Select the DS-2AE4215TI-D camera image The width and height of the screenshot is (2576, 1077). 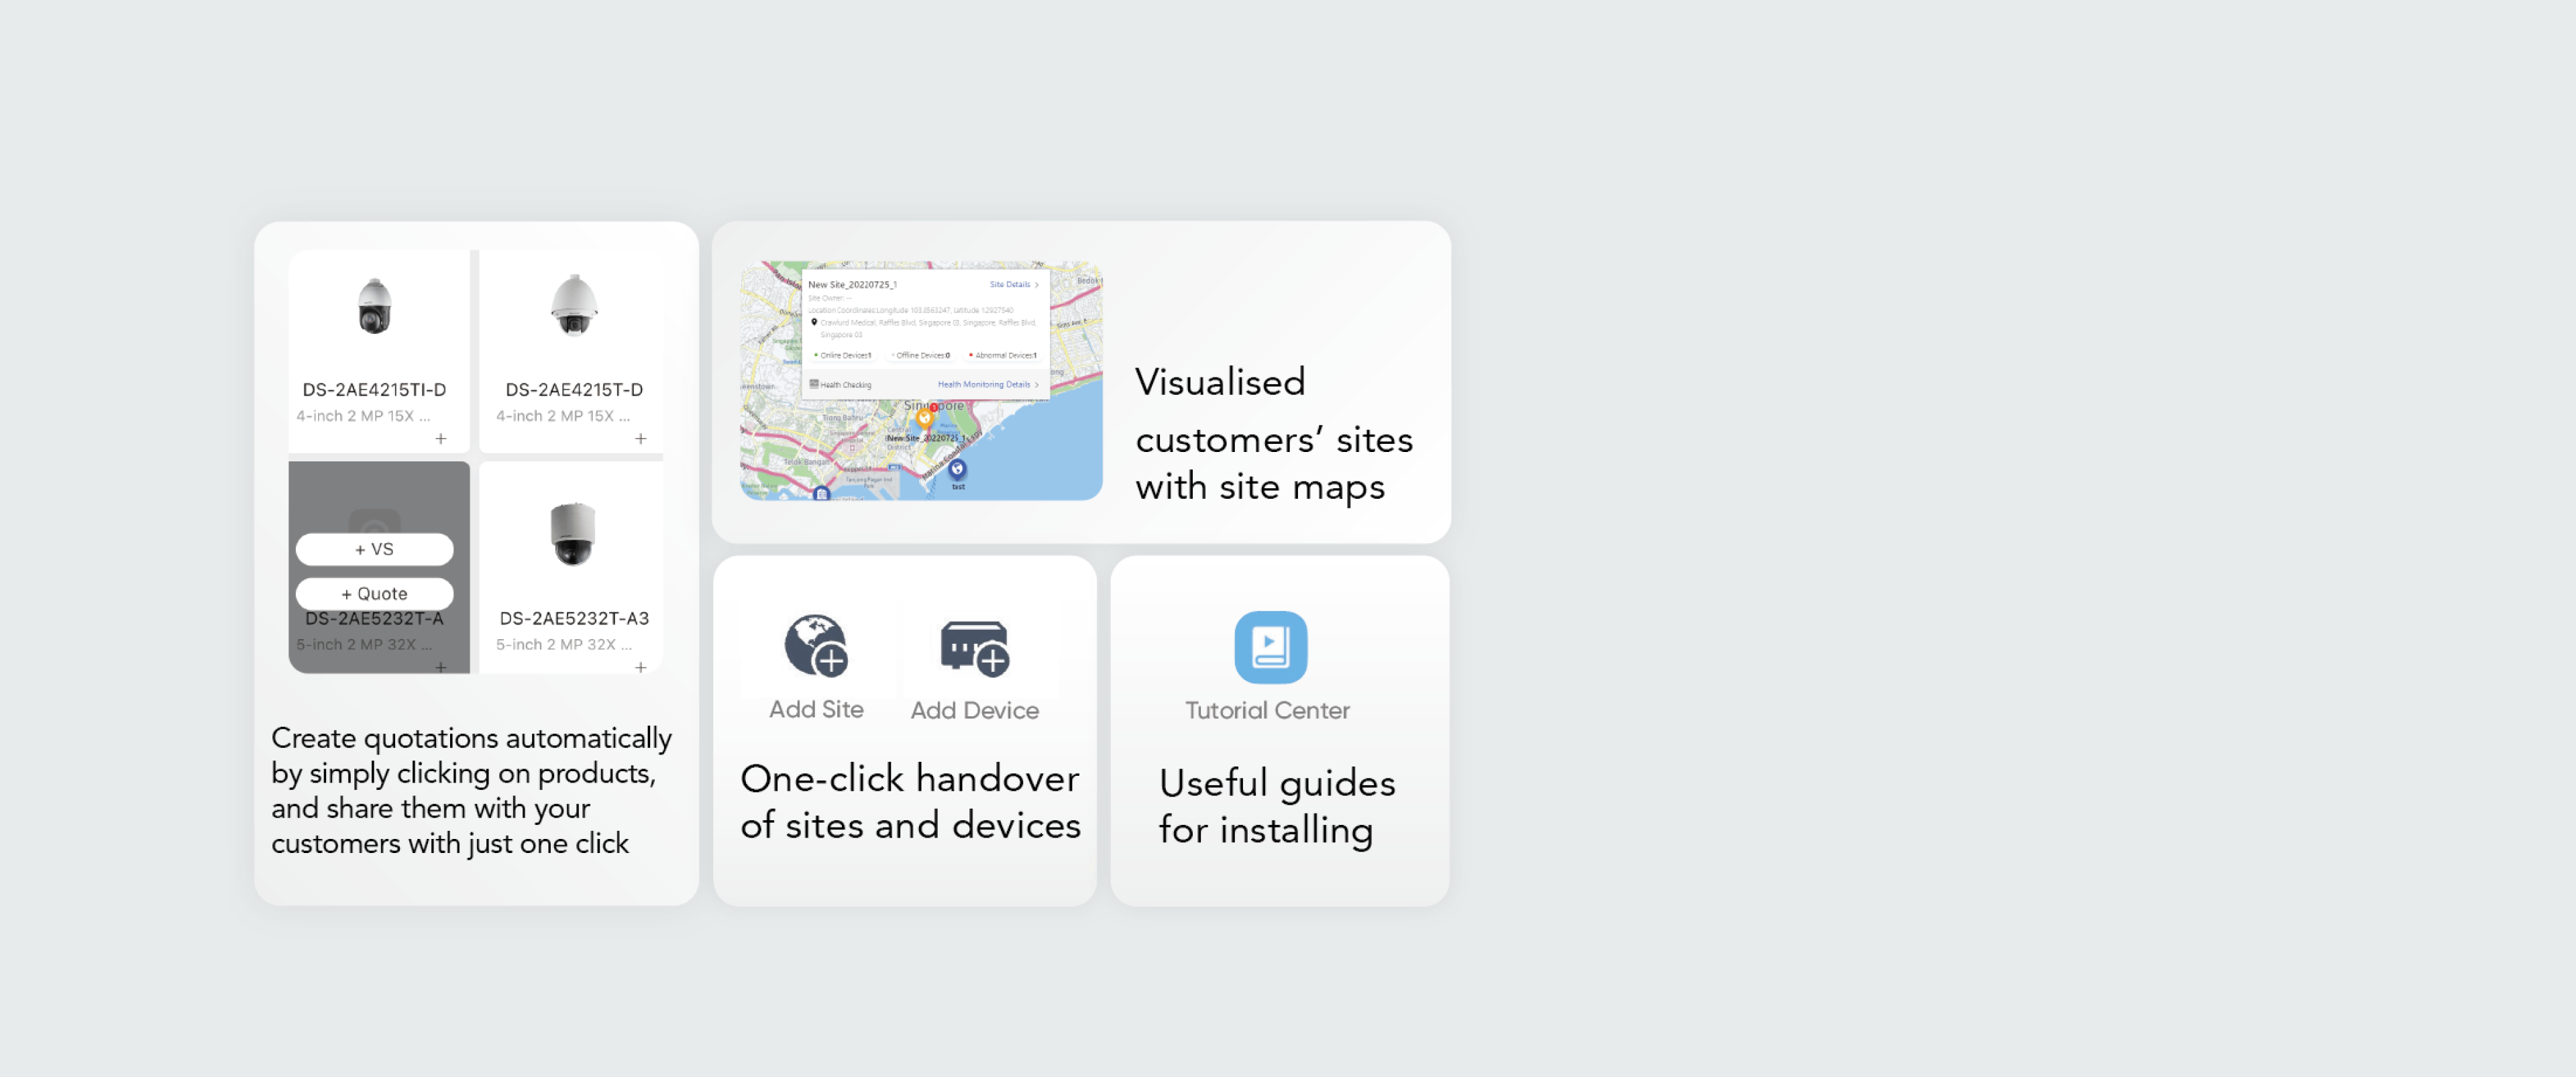(x=375, y=306)
